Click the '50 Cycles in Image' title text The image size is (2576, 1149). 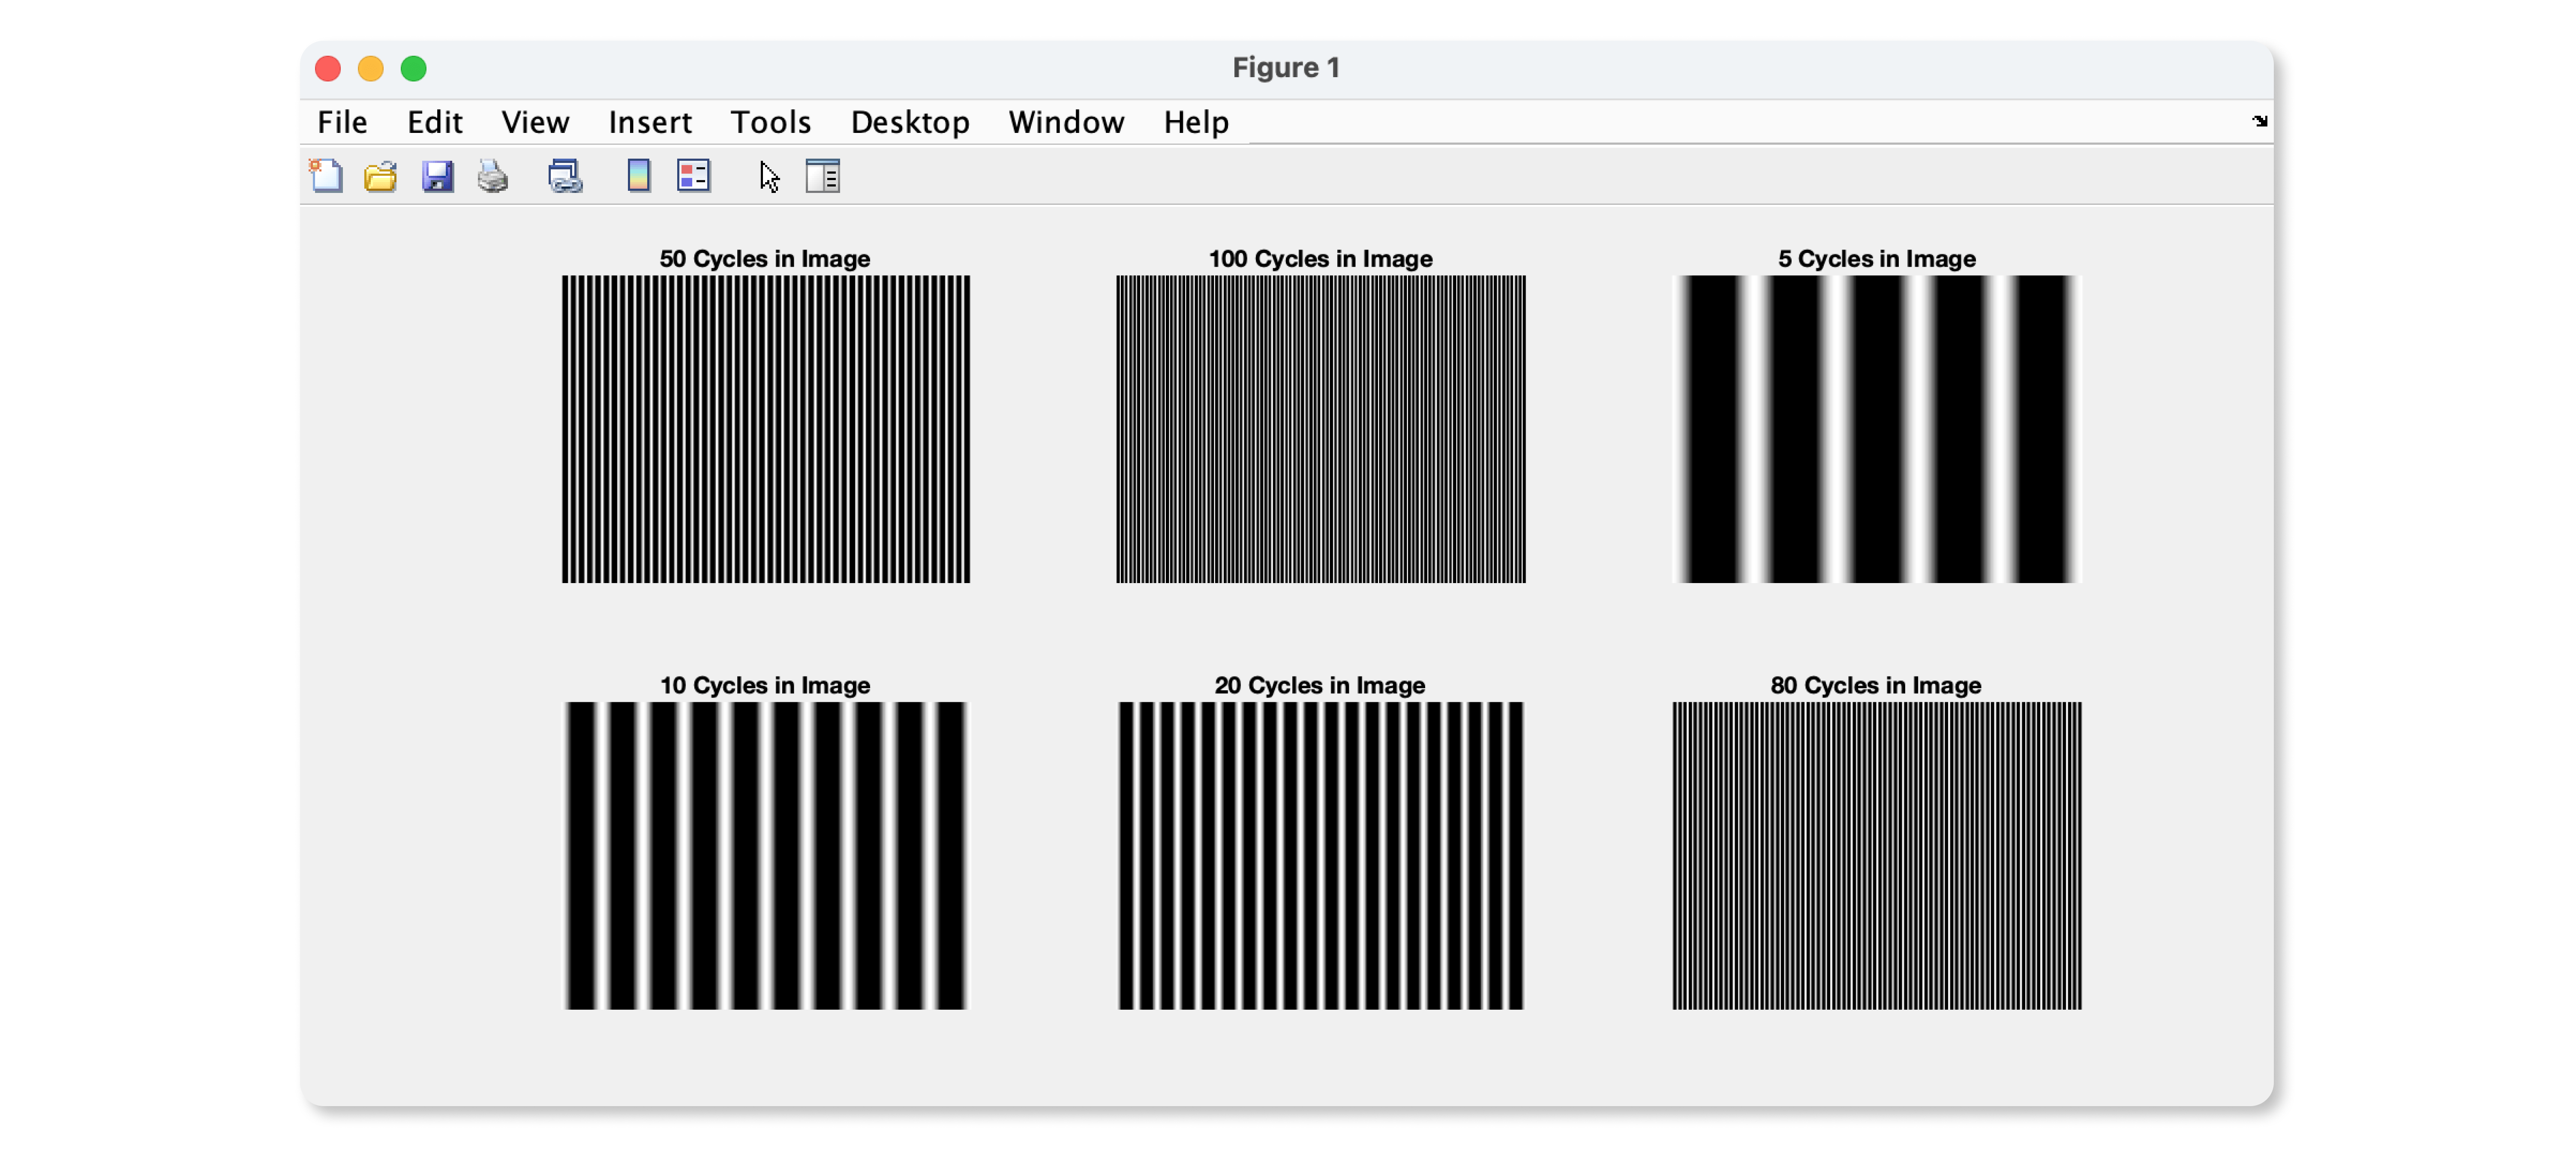click(x=765, y=258)
